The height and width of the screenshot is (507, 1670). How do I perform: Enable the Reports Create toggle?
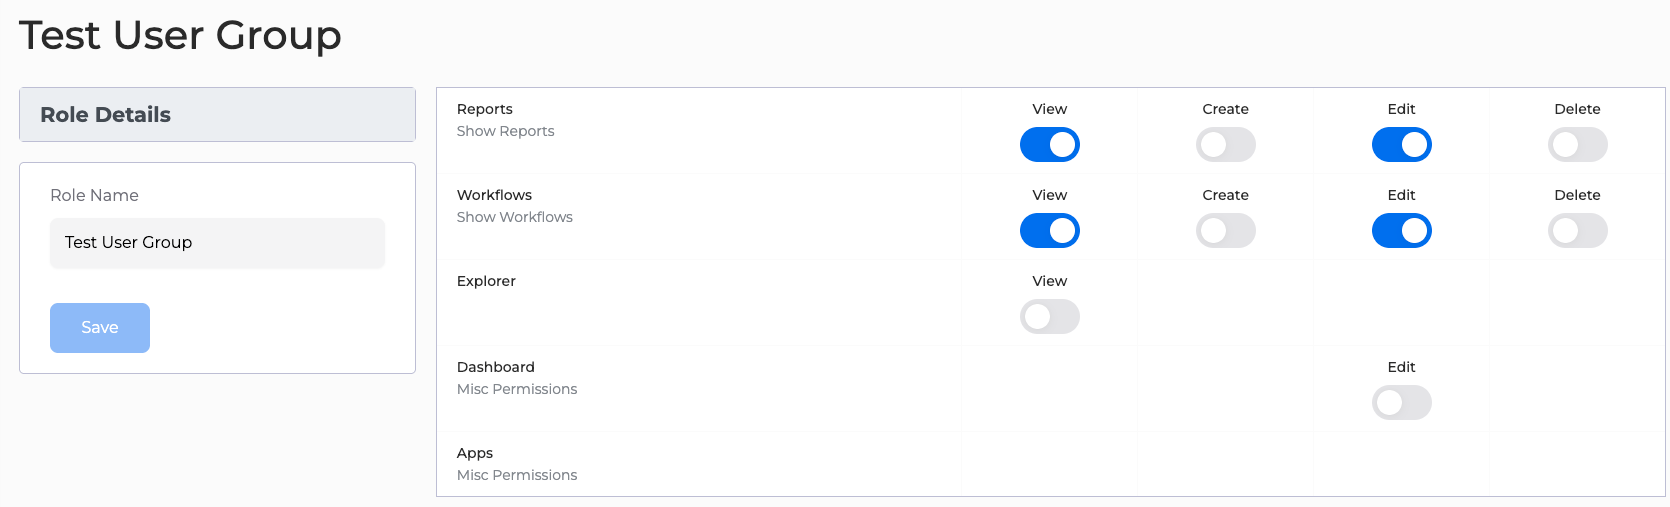click(1225, 145)
